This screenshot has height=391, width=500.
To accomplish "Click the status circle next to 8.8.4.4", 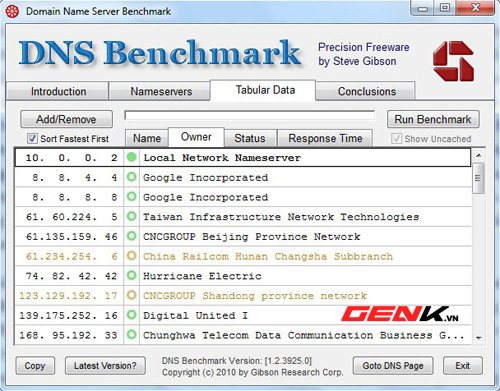I will tap(132, 177).
